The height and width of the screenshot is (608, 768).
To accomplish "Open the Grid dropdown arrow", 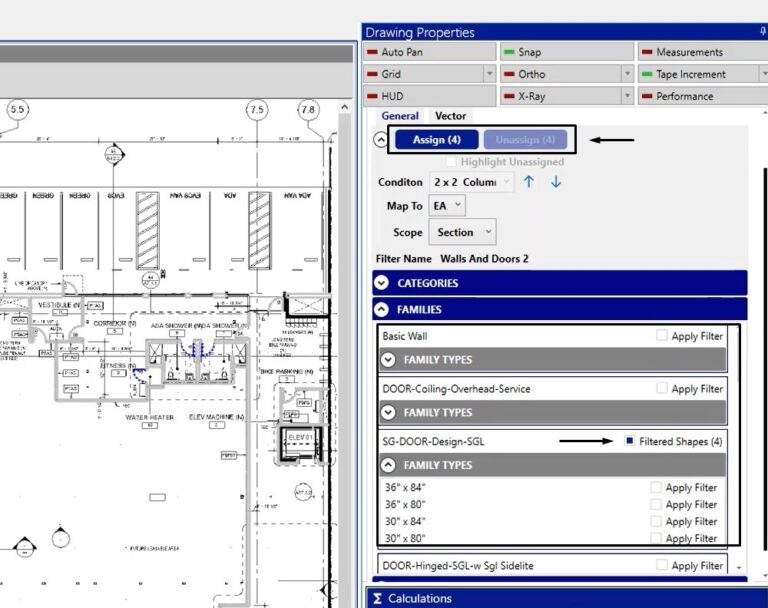I will (489, 74).
